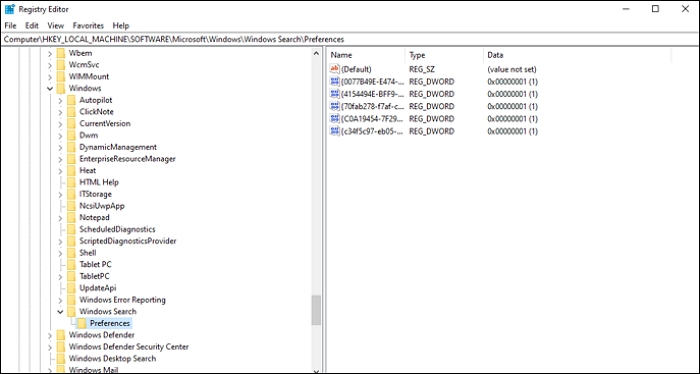The width and height of the screenshot is (700, 374).
Task: Select the Wbem folder icon
Action: [61, 53]
